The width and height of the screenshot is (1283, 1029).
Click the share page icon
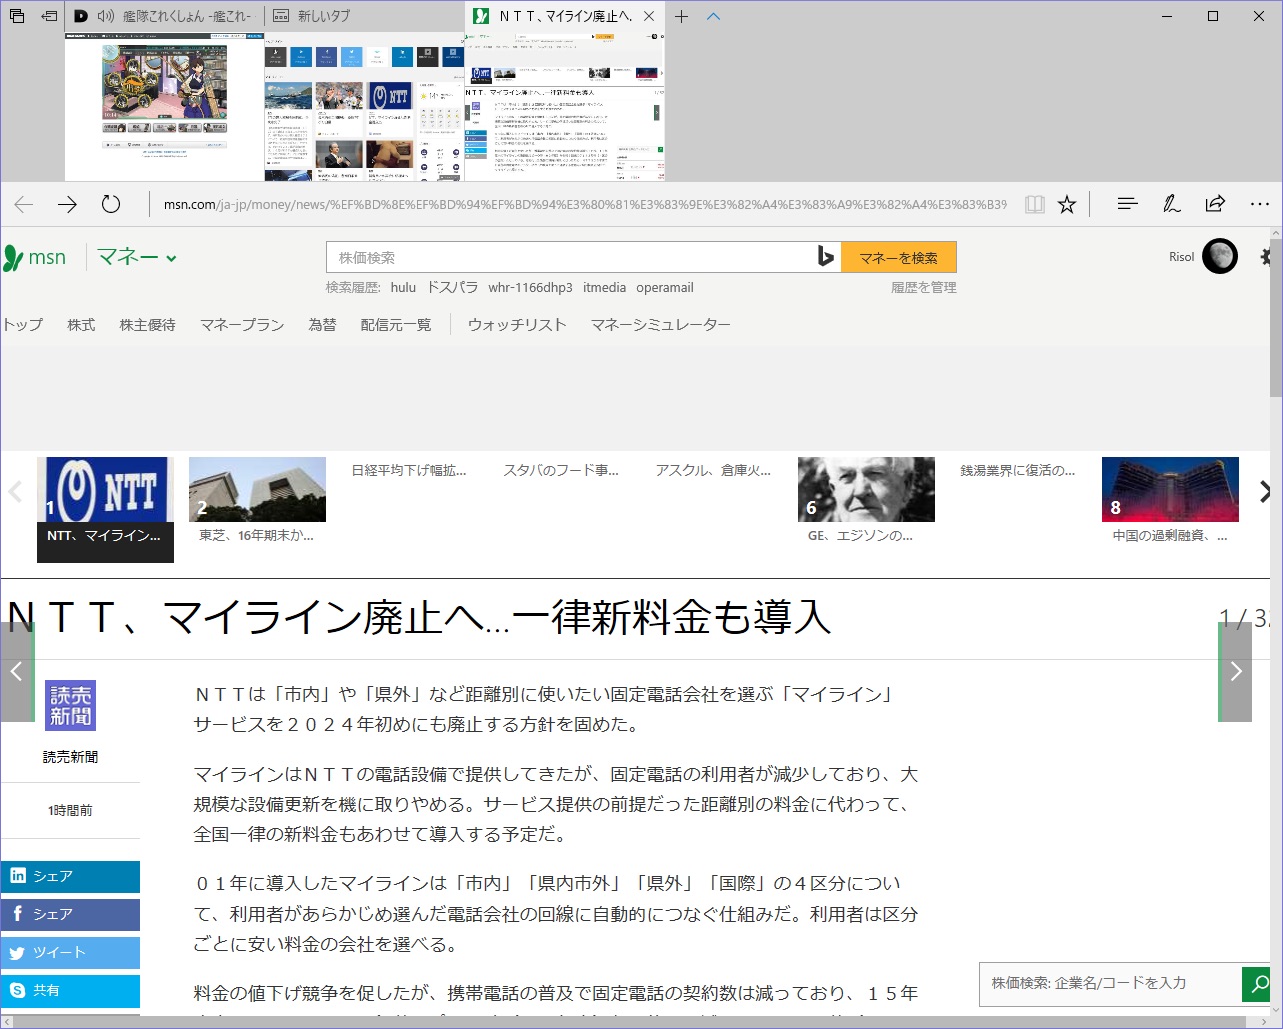(x=1215, y=204)
